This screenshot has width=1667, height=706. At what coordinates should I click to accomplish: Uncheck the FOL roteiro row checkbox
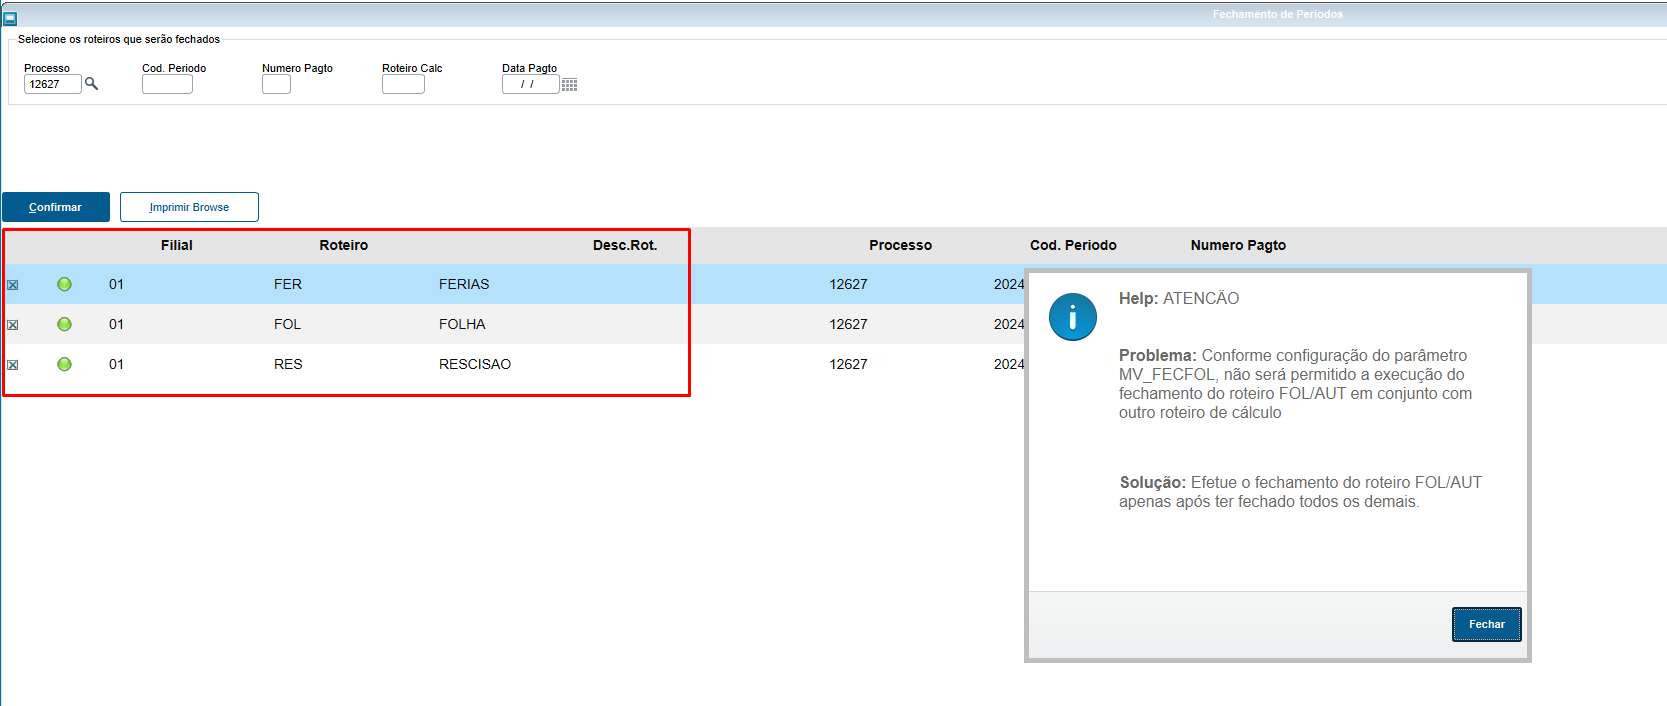click(x=13, y=325)
